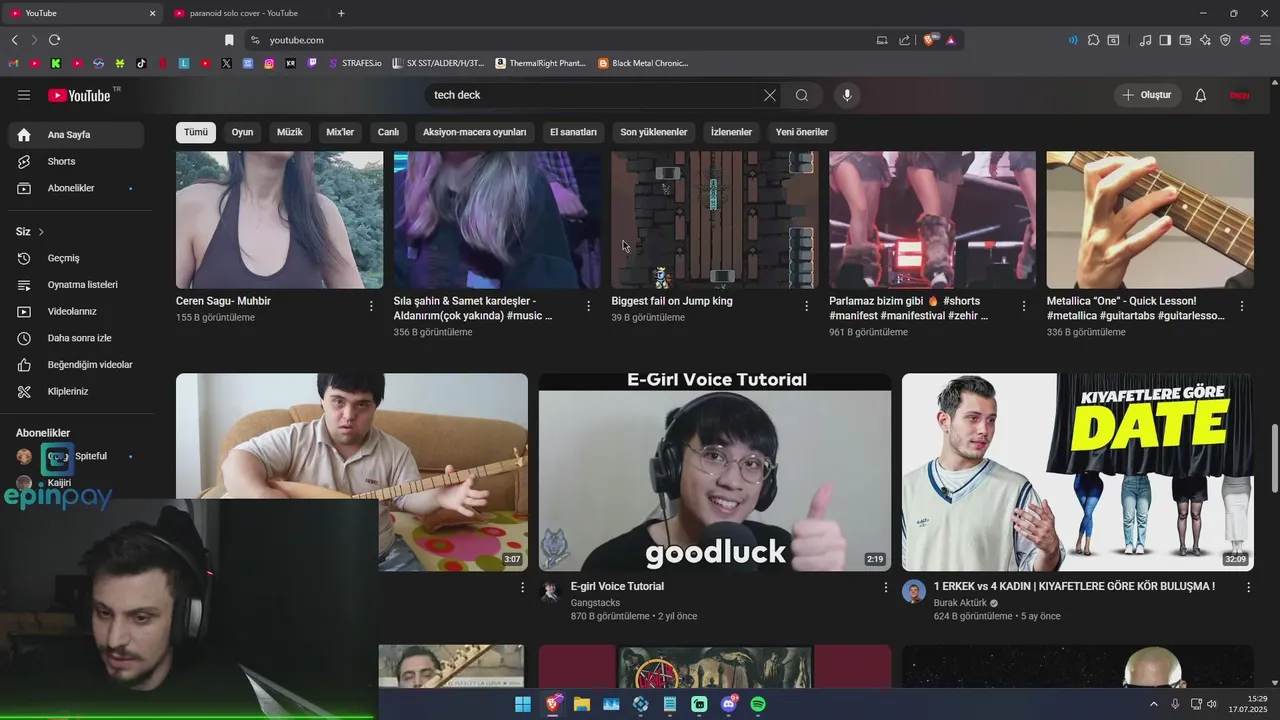Bookmark this page icon
The height and width of the screenshot is (720, 1280).
229,40
